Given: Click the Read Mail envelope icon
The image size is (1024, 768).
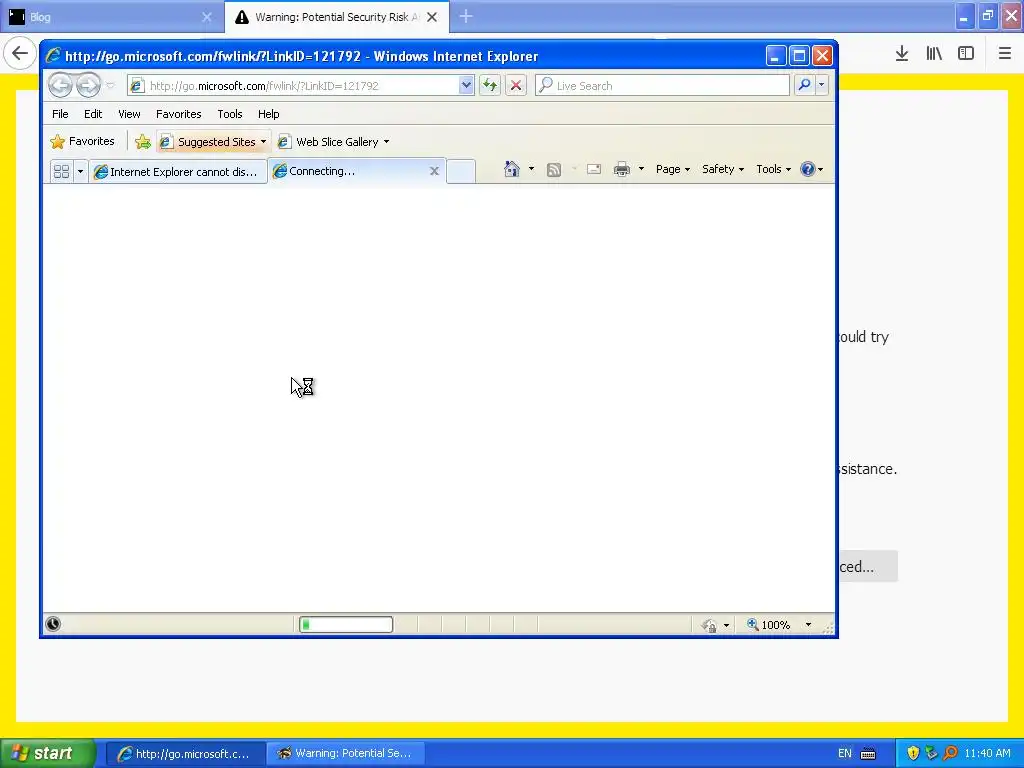Looking at the screenshot, I should click(x=594, y=169).
